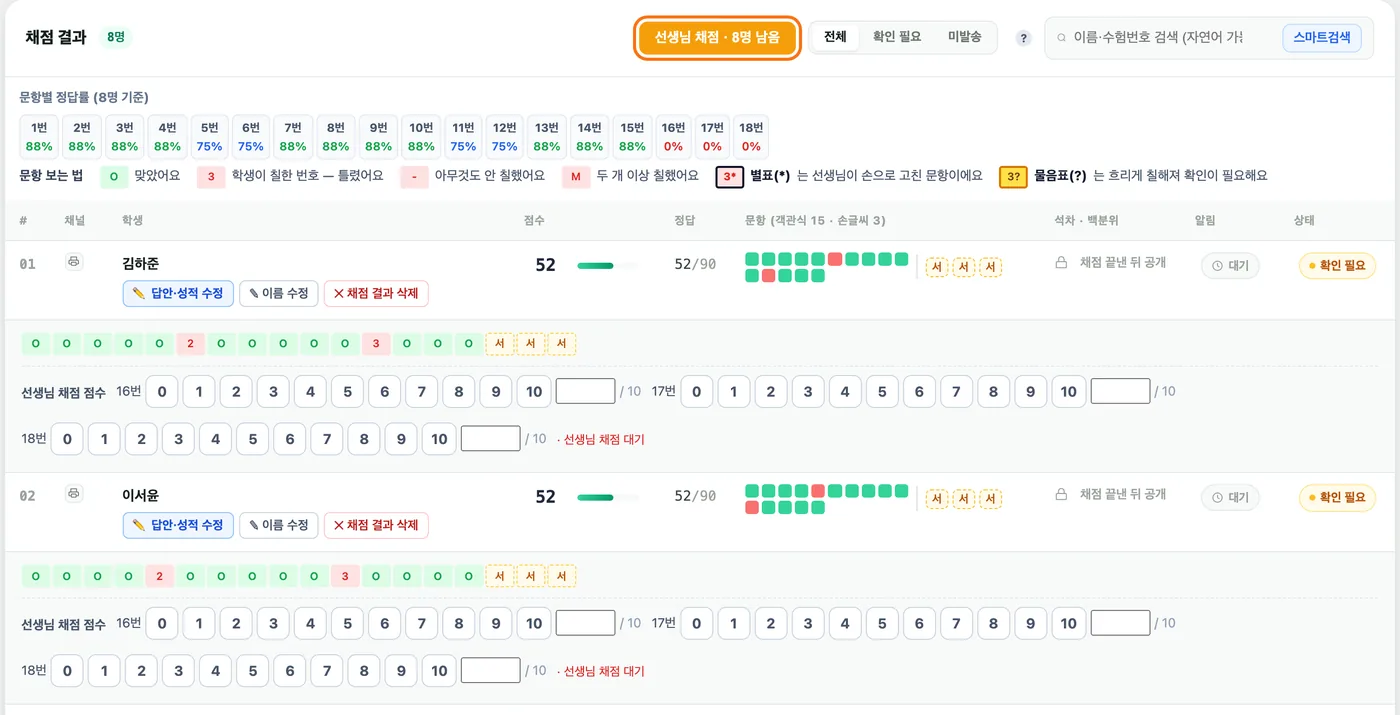Switch to the 미발송 filter tab
The width and height of the screenshot is (1400, 715).
(x=964, y=37)
